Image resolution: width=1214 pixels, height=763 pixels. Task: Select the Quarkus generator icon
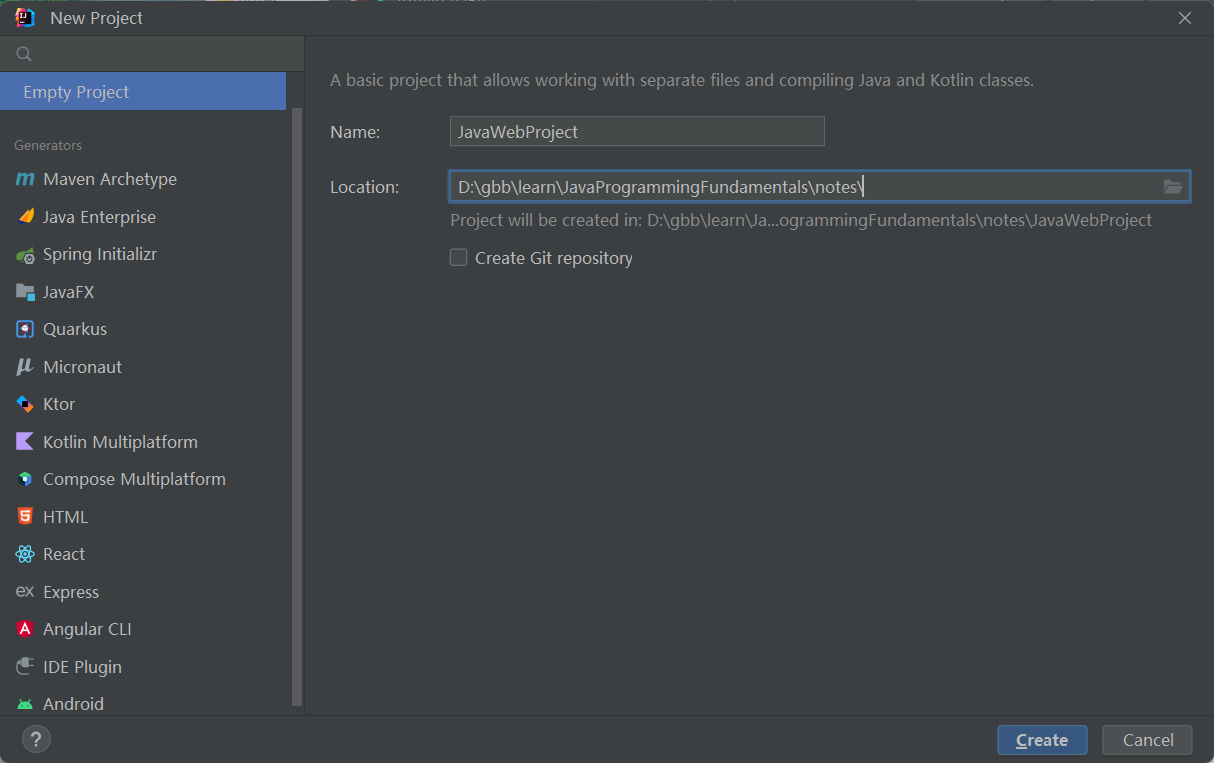pyautogui.click(x=25, y=329)
